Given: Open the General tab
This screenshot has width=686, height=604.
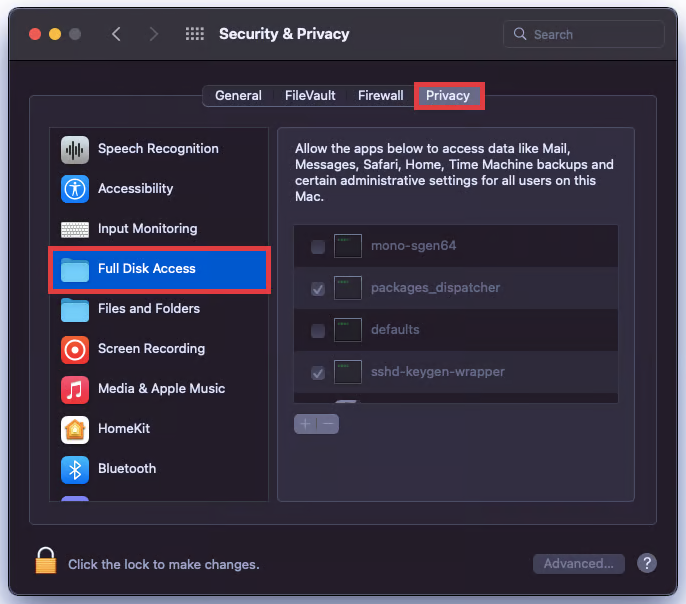Looking at the screenshot, I should 238,96.
